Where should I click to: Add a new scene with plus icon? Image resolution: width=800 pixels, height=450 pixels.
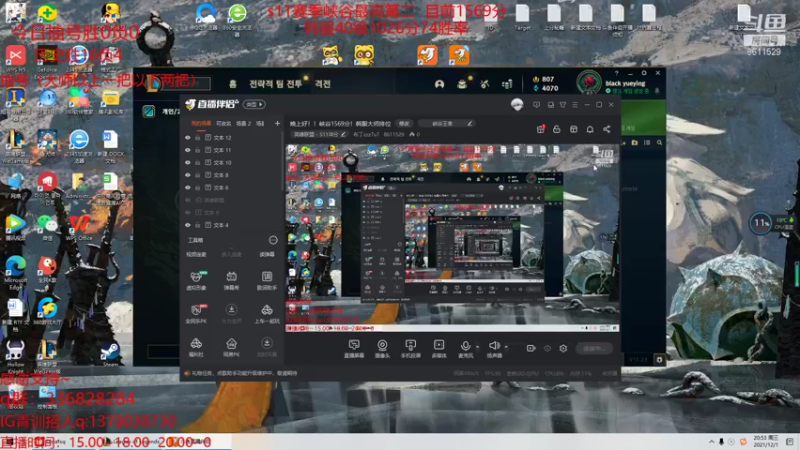[x=277, y=123]
